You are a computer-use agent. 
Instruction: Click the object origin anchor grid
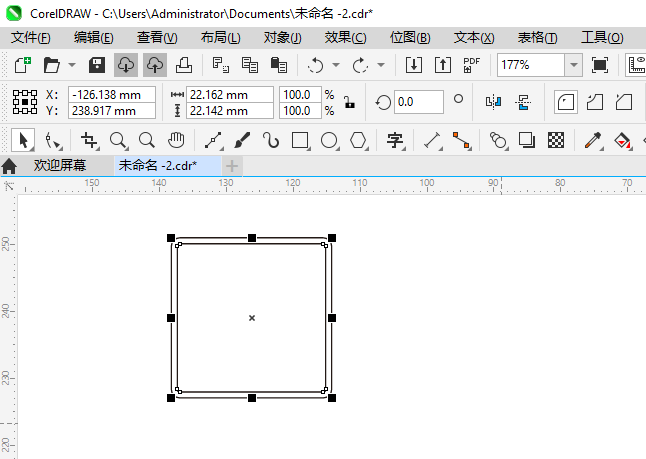click(x=25, y=102)
